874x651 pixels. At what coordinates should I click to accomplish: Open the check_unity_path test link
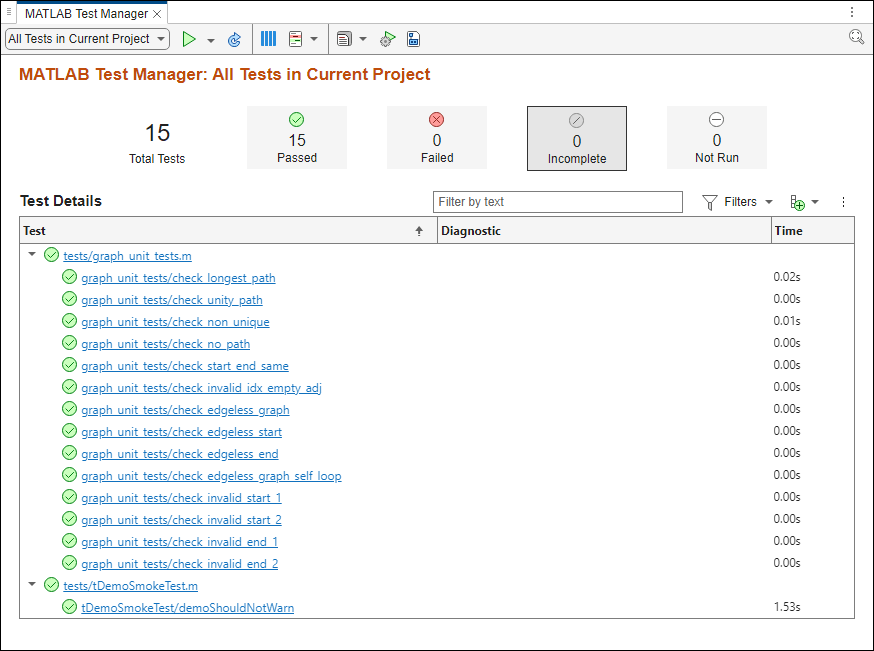(x=172, y=300)
